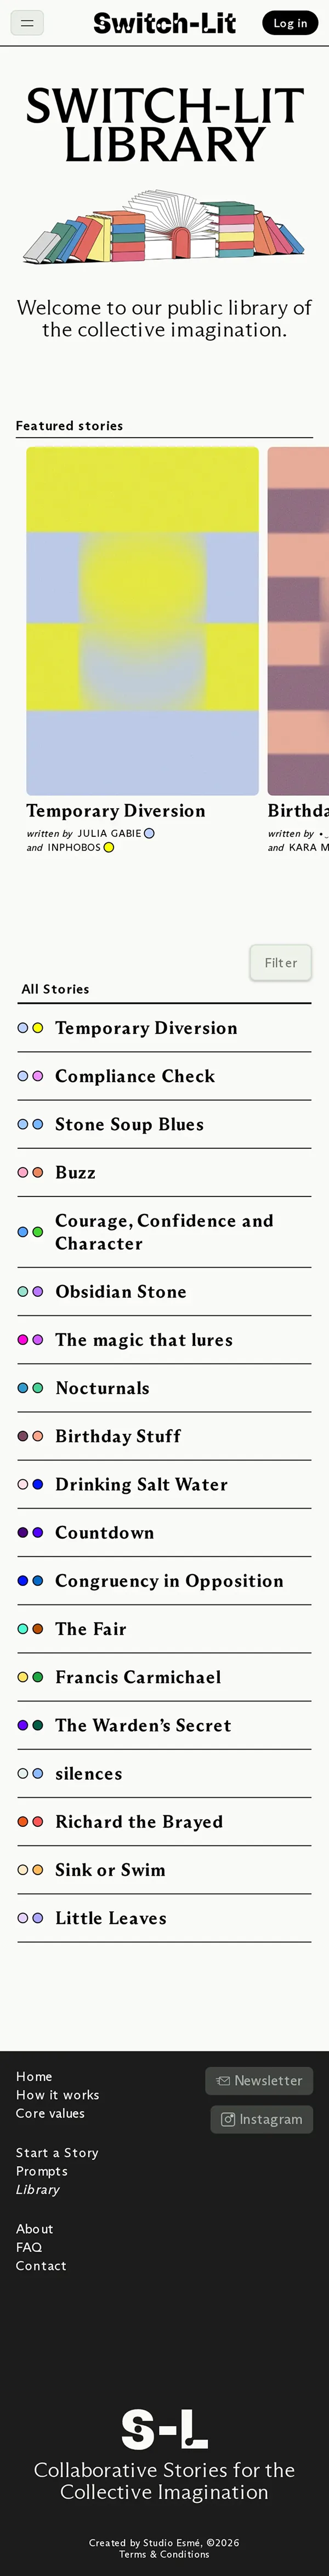
Task: Click Julia Gabie's blue author dot
Action: [149, 833]
